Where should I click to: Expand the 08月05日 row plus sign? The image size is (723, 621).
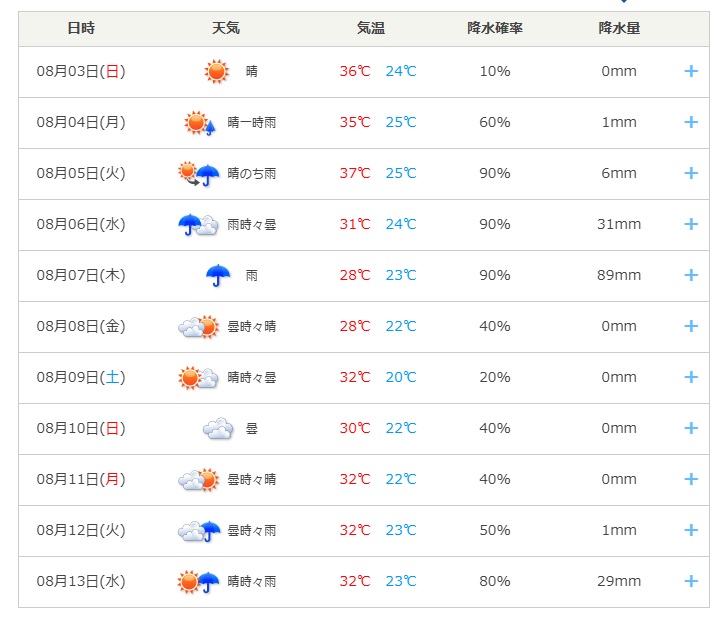[691, 173]
